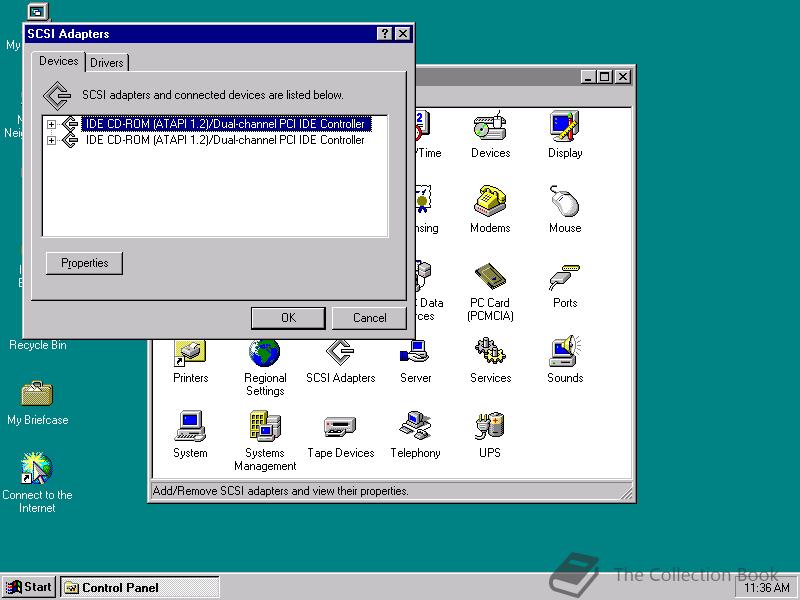Close the Control Panel window

(623, 77)
